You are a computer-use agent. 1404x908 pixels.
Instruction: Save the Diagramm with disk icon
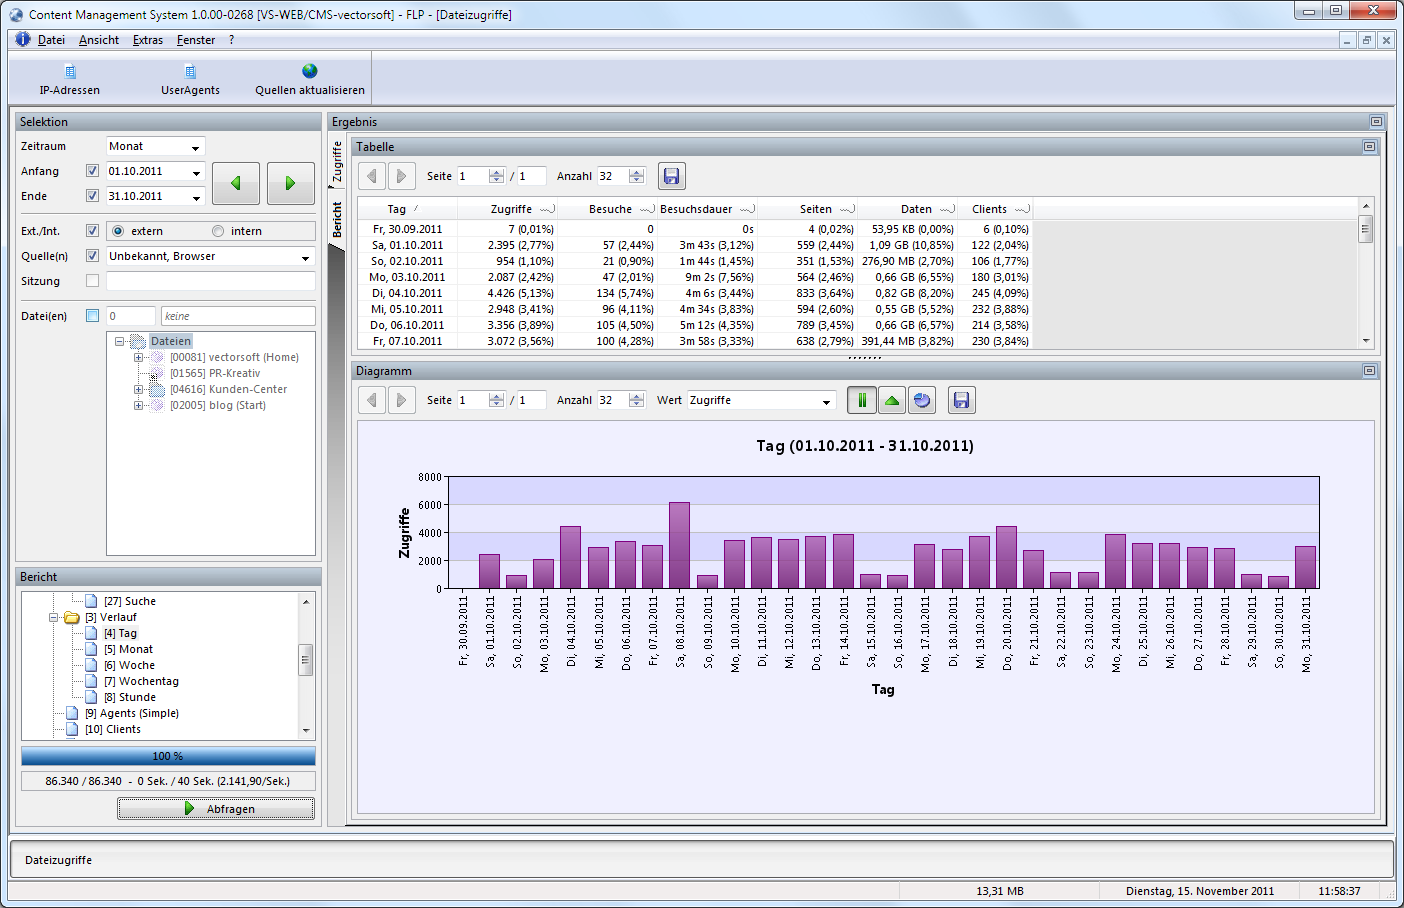961,400
